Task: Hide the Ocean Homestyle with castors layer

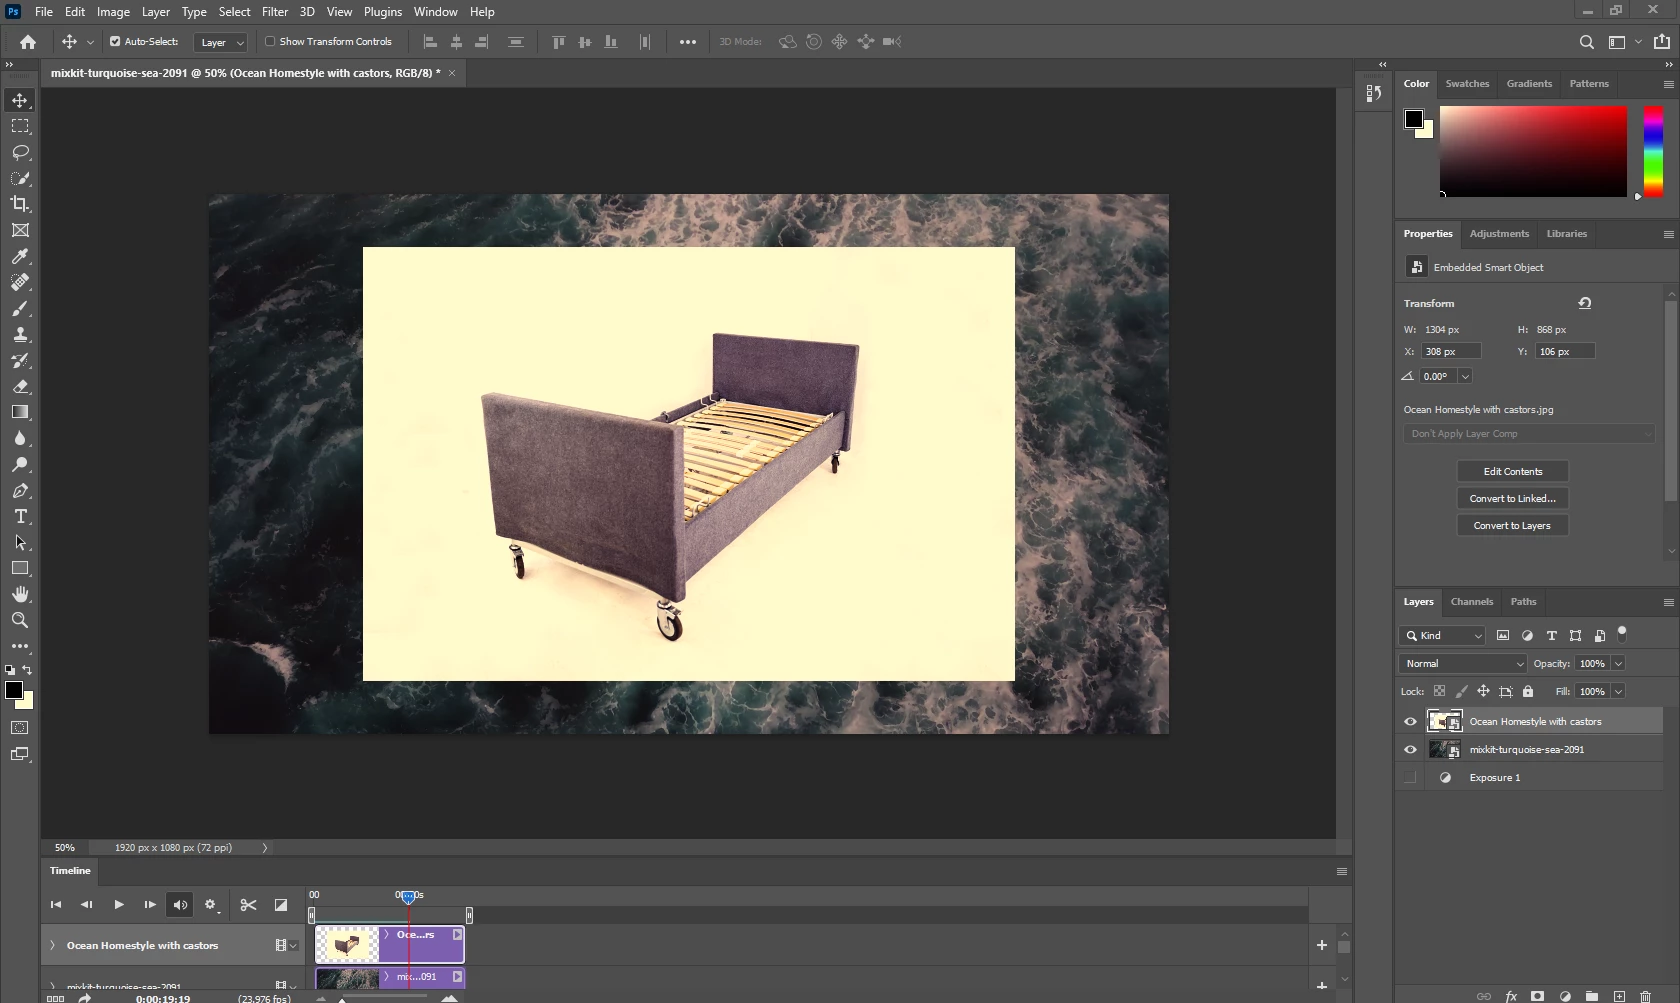Action: [x=1410, y=722]
